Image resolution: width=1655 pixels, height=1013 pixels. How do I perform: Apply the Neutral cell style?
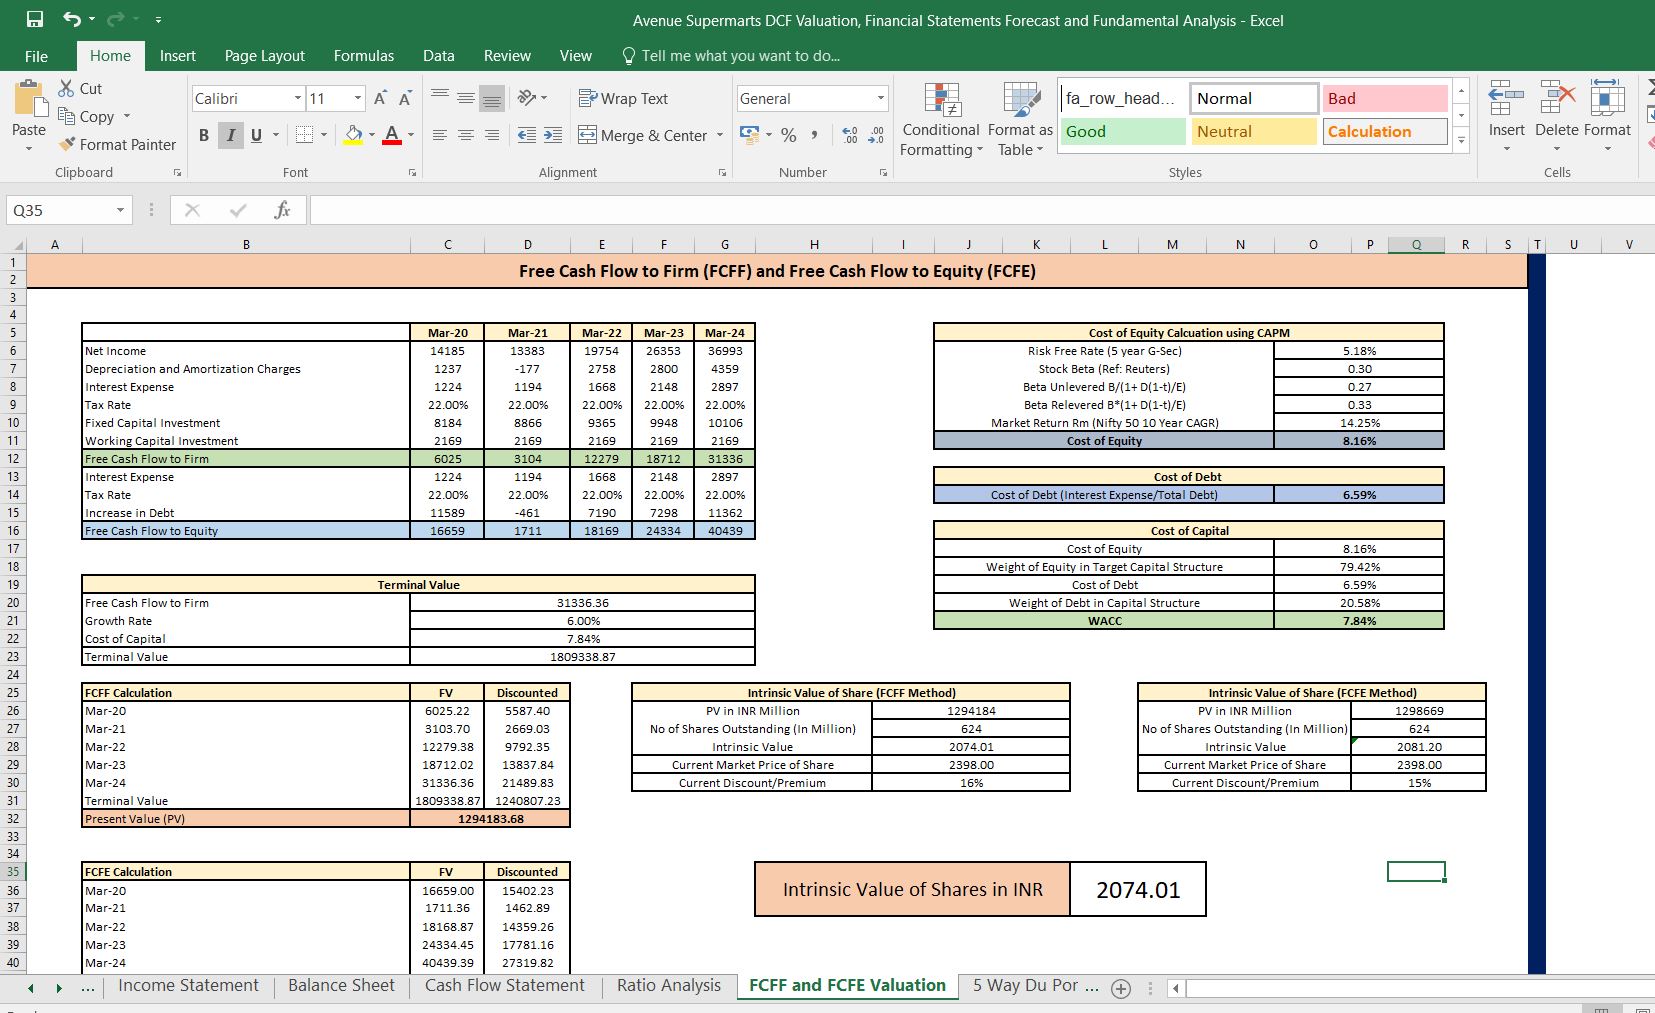(1254, 131)
